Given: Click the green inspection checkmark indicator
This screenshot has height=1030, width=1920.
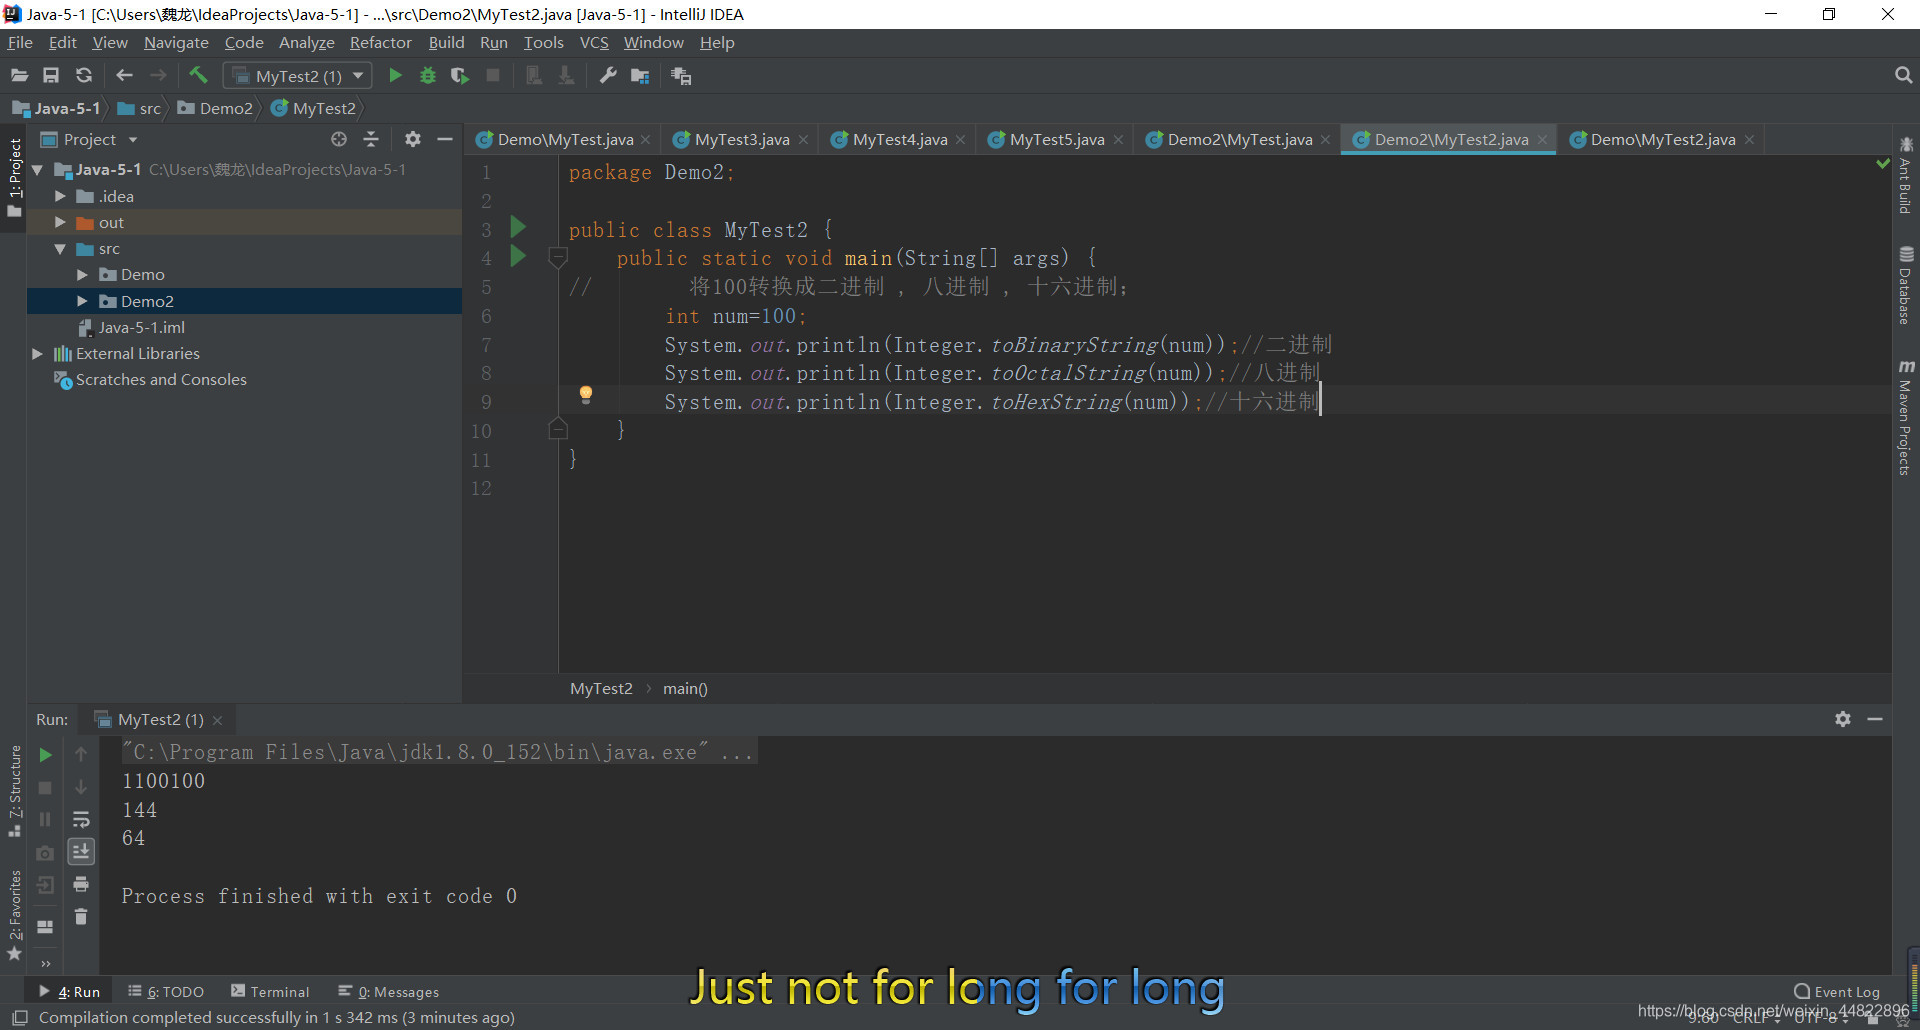Looking at the screenshot, I should point(1883,163).
